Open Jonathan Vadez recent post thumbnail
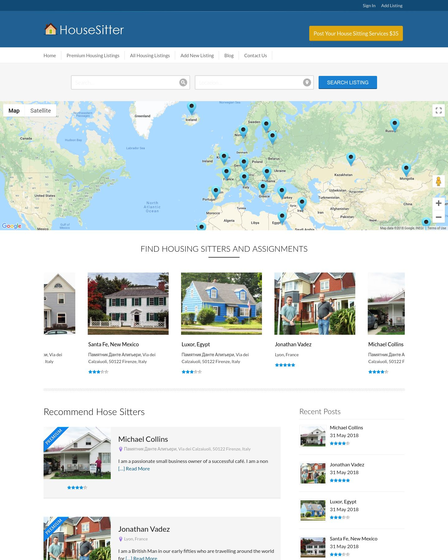The height and width of the screenshot is (560, 448). tap(313, 473)
